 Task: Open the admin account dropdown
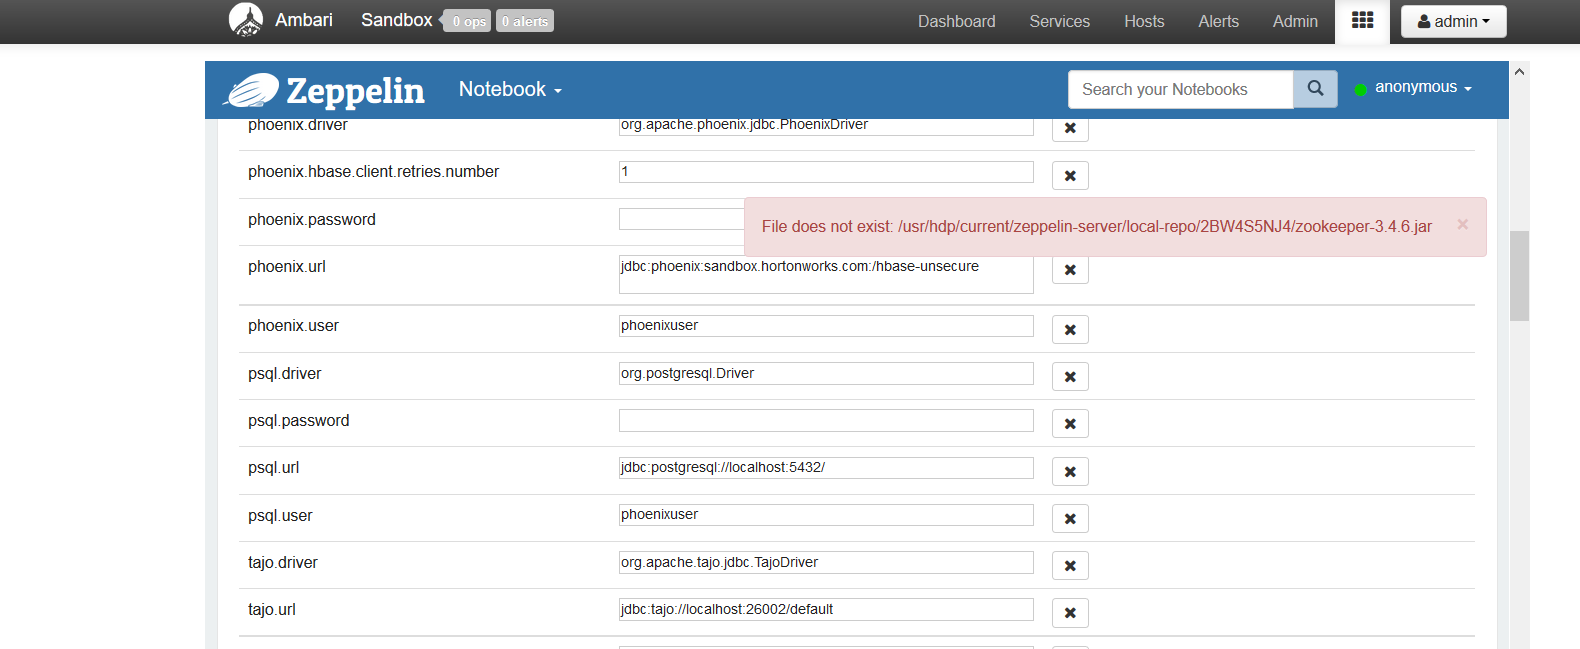tap(1453, 21)
